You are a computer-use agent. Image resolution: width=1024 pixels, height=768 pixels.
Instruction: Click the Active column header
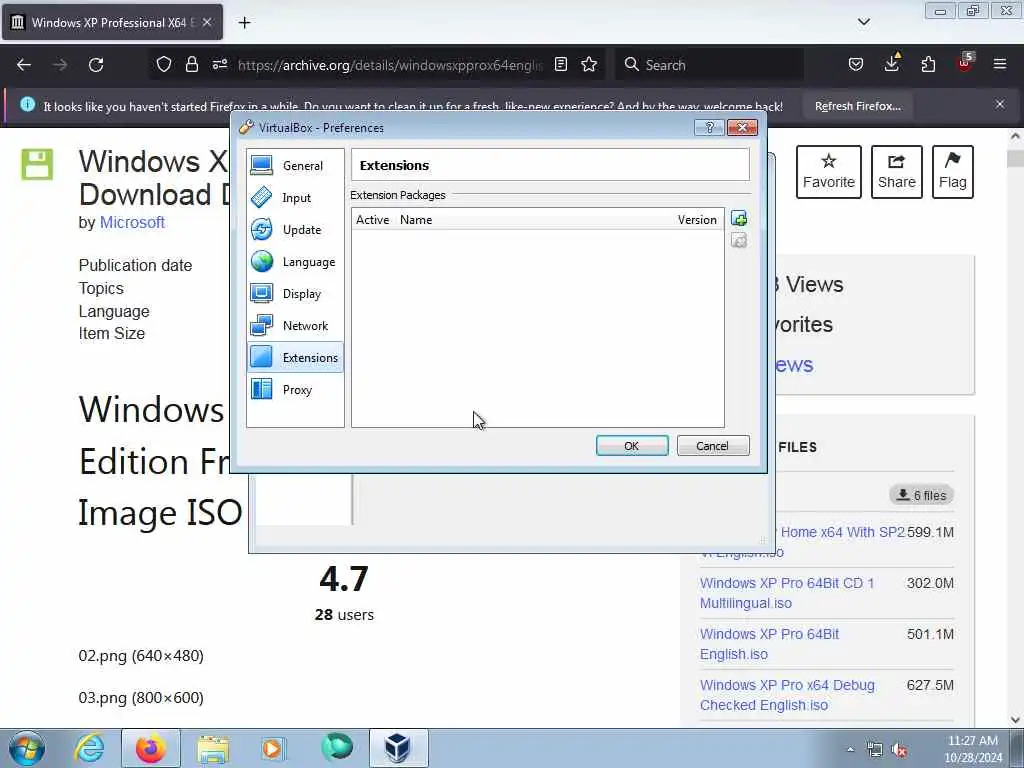point(372,220)
